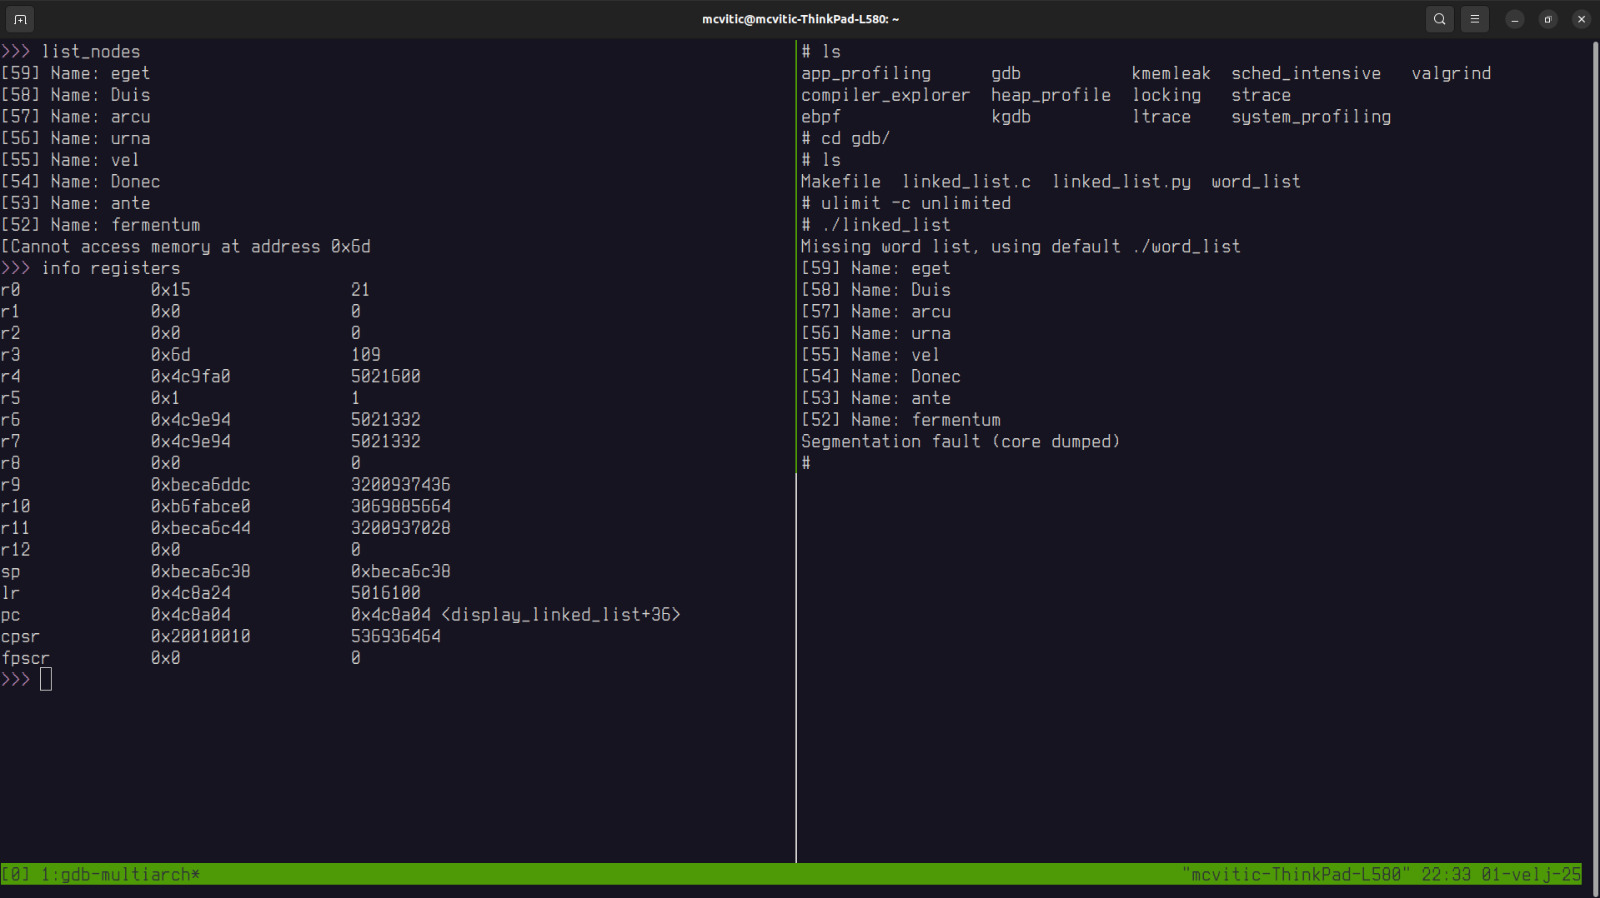1600x898 pixels.
Task: Click the tmux status bar clock 22:33
Action: (x=1446, y=874)
